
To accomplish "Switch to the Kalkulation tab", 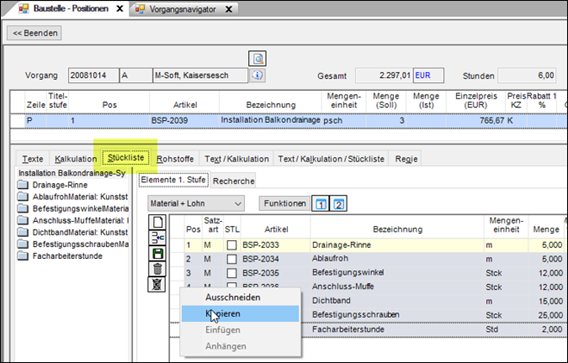I will (76, 159).
